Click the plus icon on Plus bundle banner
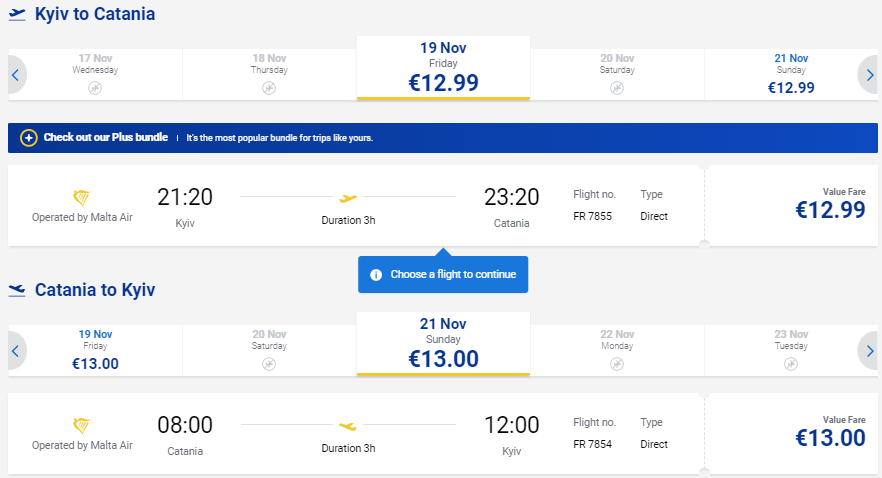This screenshot has width=882, height=478. (x=29, y=138)
